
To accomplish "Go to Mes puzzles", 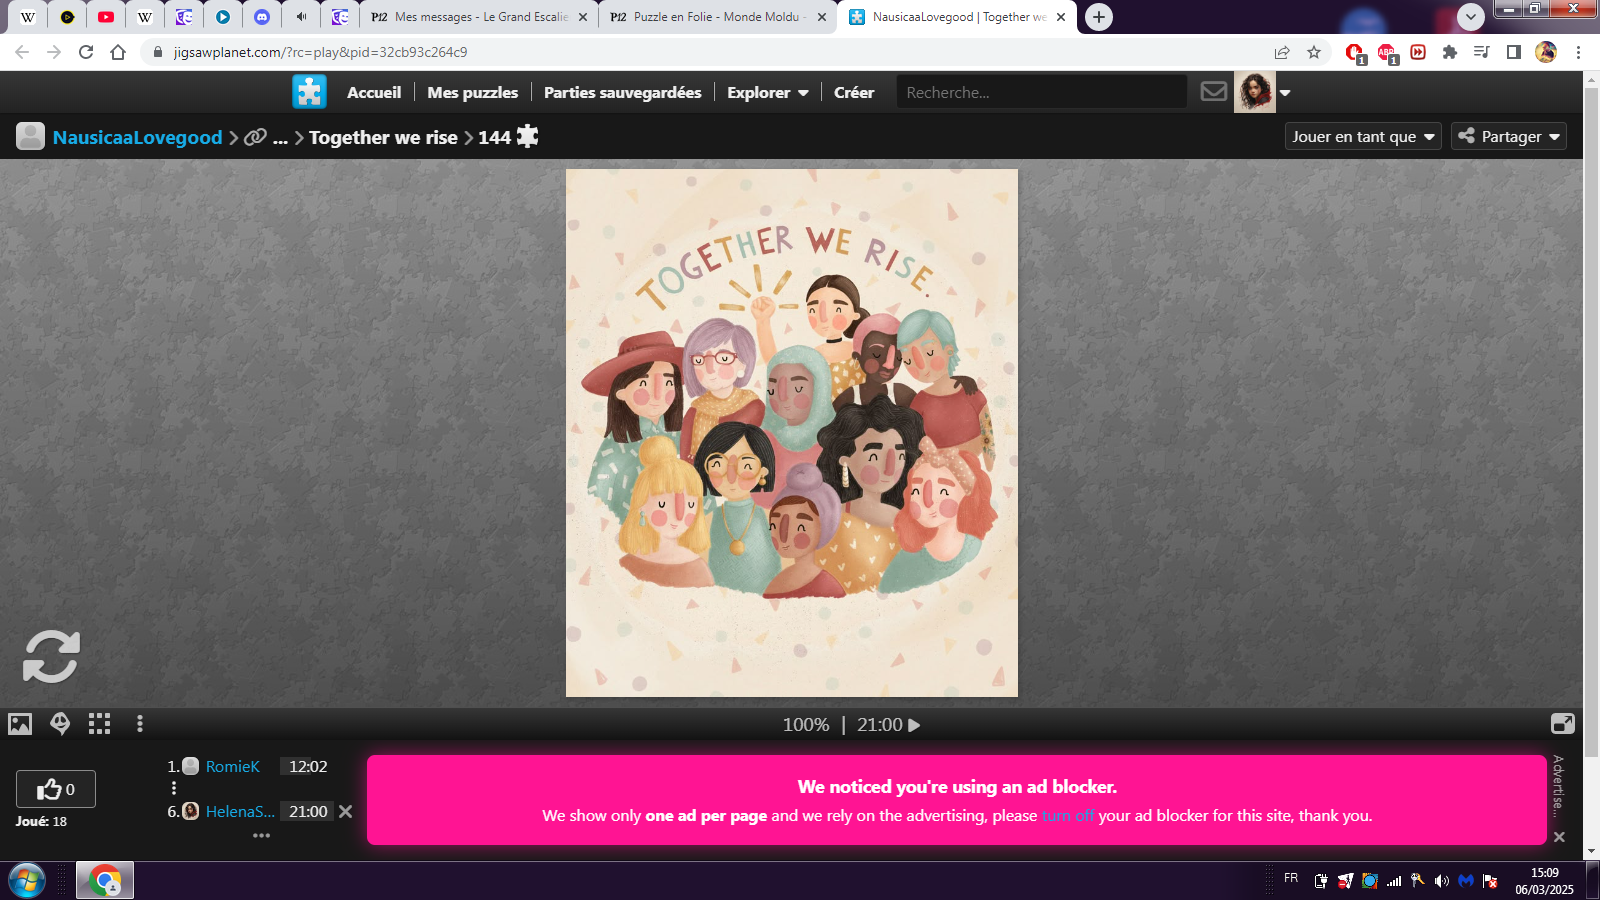I will tap(472, 92).
